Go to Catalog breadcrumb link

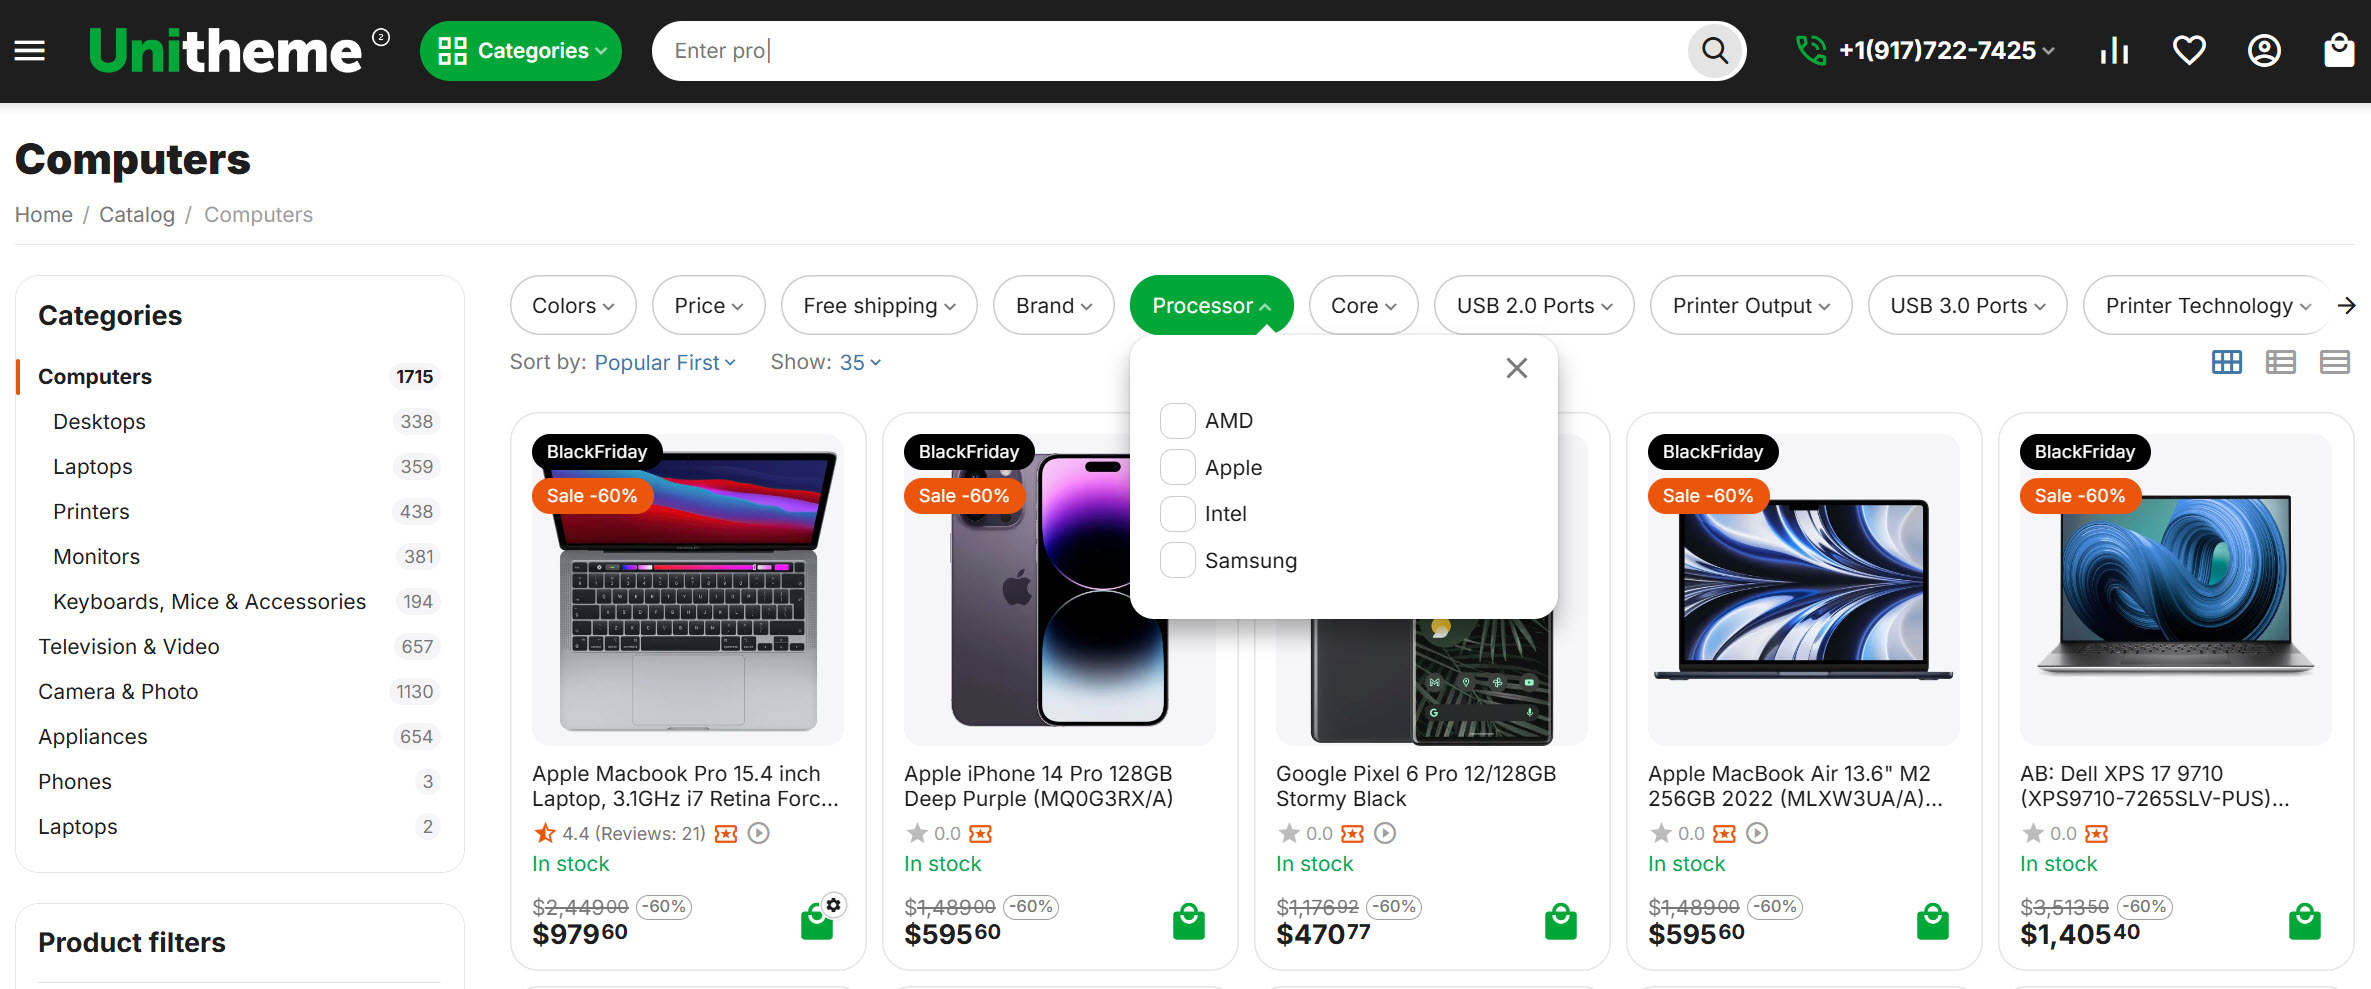point(137,215)
